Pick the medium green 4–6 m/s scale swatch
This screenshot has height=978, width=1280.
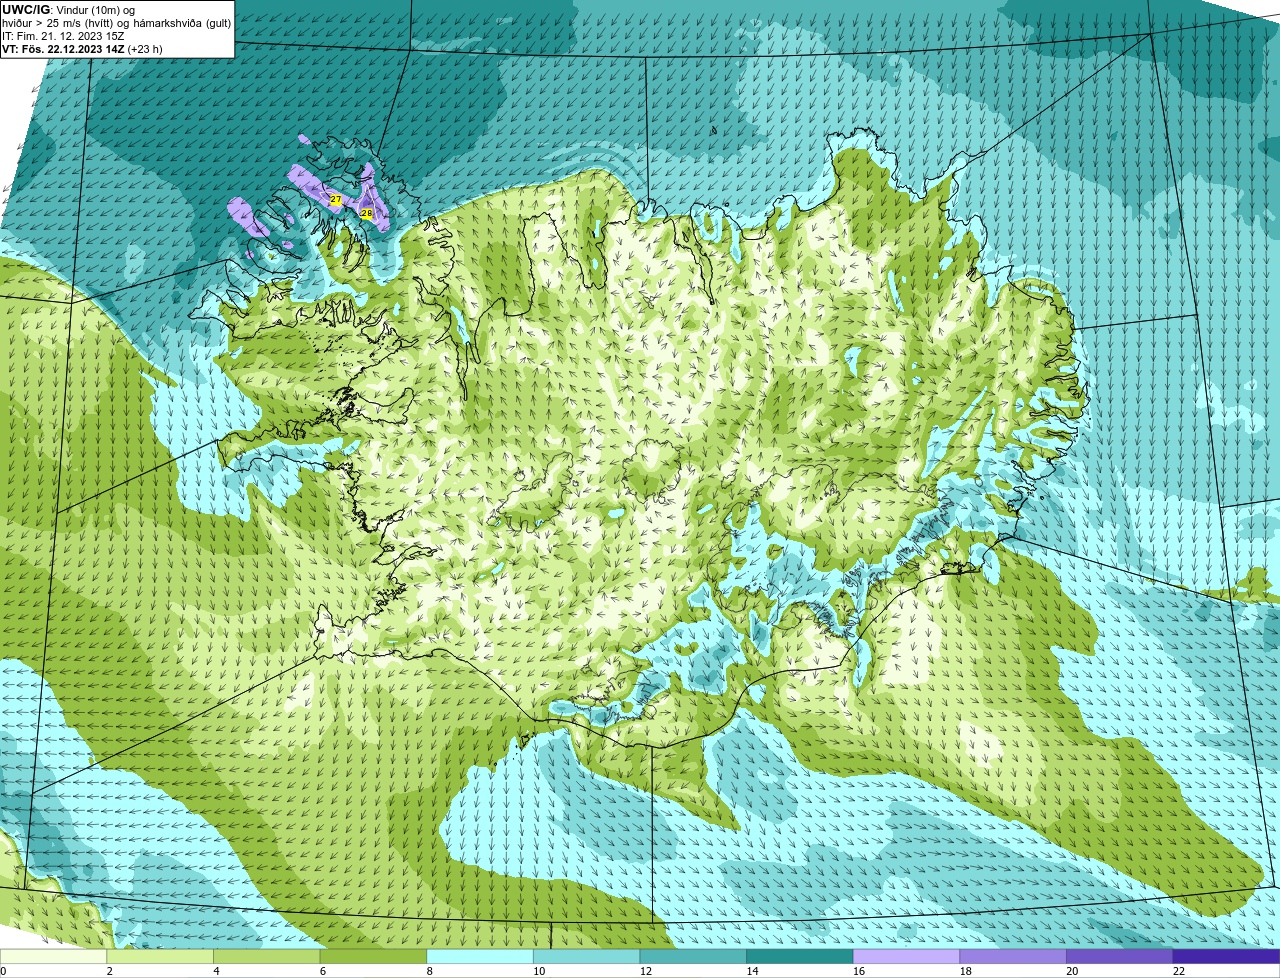[x=267, y=956]
